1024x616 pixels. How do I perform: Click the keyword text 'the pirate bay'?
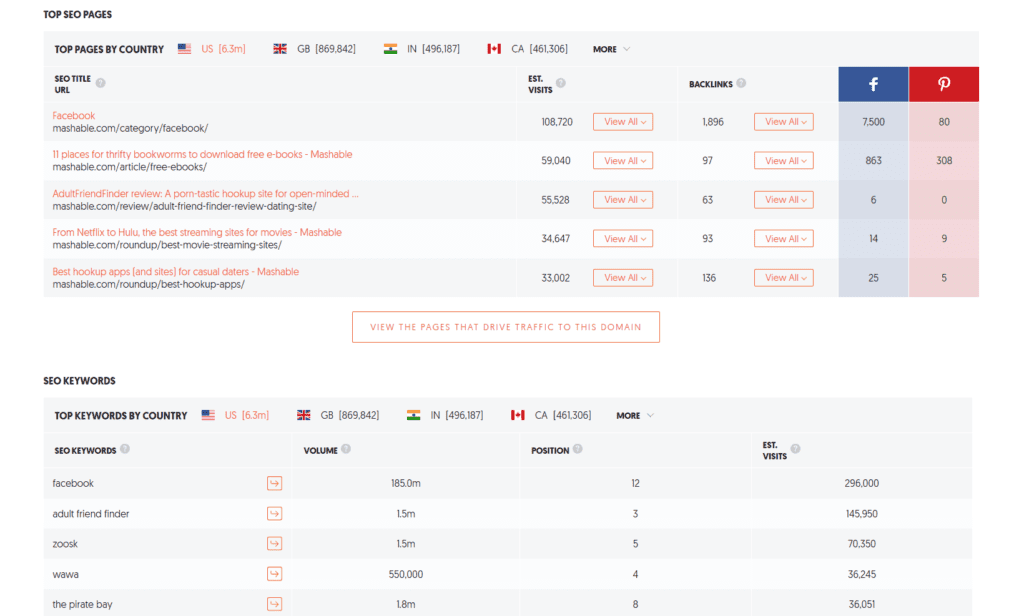(x=82, y=604)
